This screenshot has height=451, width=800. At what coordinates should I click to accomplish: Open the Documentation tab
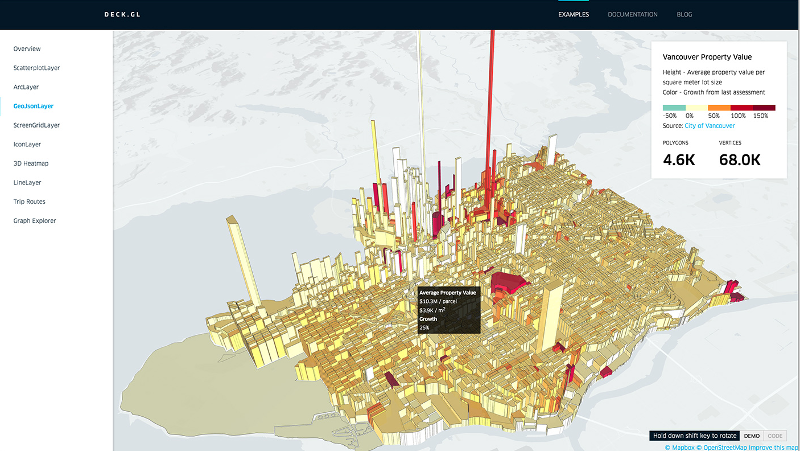click(632, 15)
